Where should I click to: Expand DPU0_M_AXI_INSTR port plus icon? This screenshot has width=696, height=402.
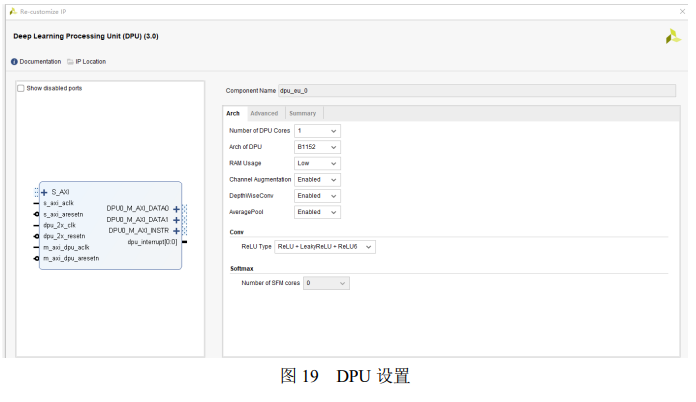tap(176, 231)
